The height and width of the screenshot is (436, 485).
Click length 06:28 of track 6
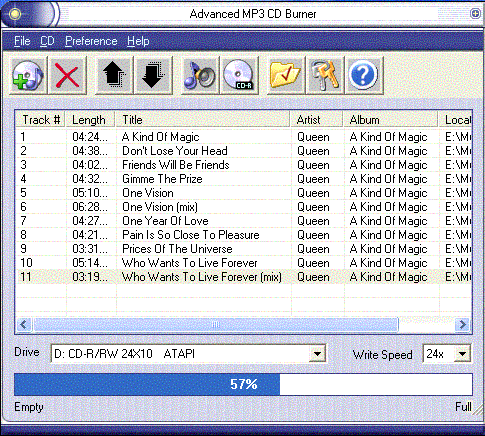[90, 207]
